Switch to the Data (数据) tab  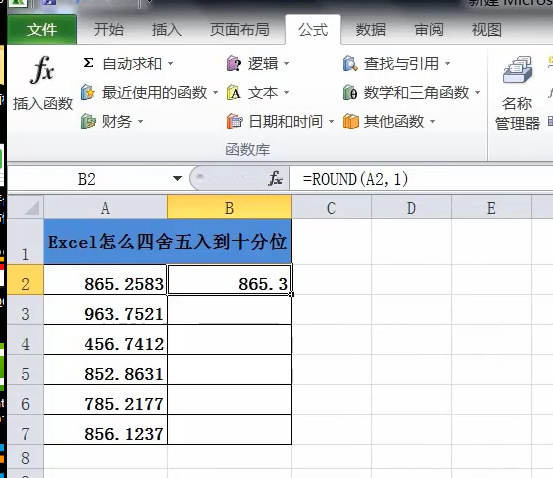(x=370, y=30)
